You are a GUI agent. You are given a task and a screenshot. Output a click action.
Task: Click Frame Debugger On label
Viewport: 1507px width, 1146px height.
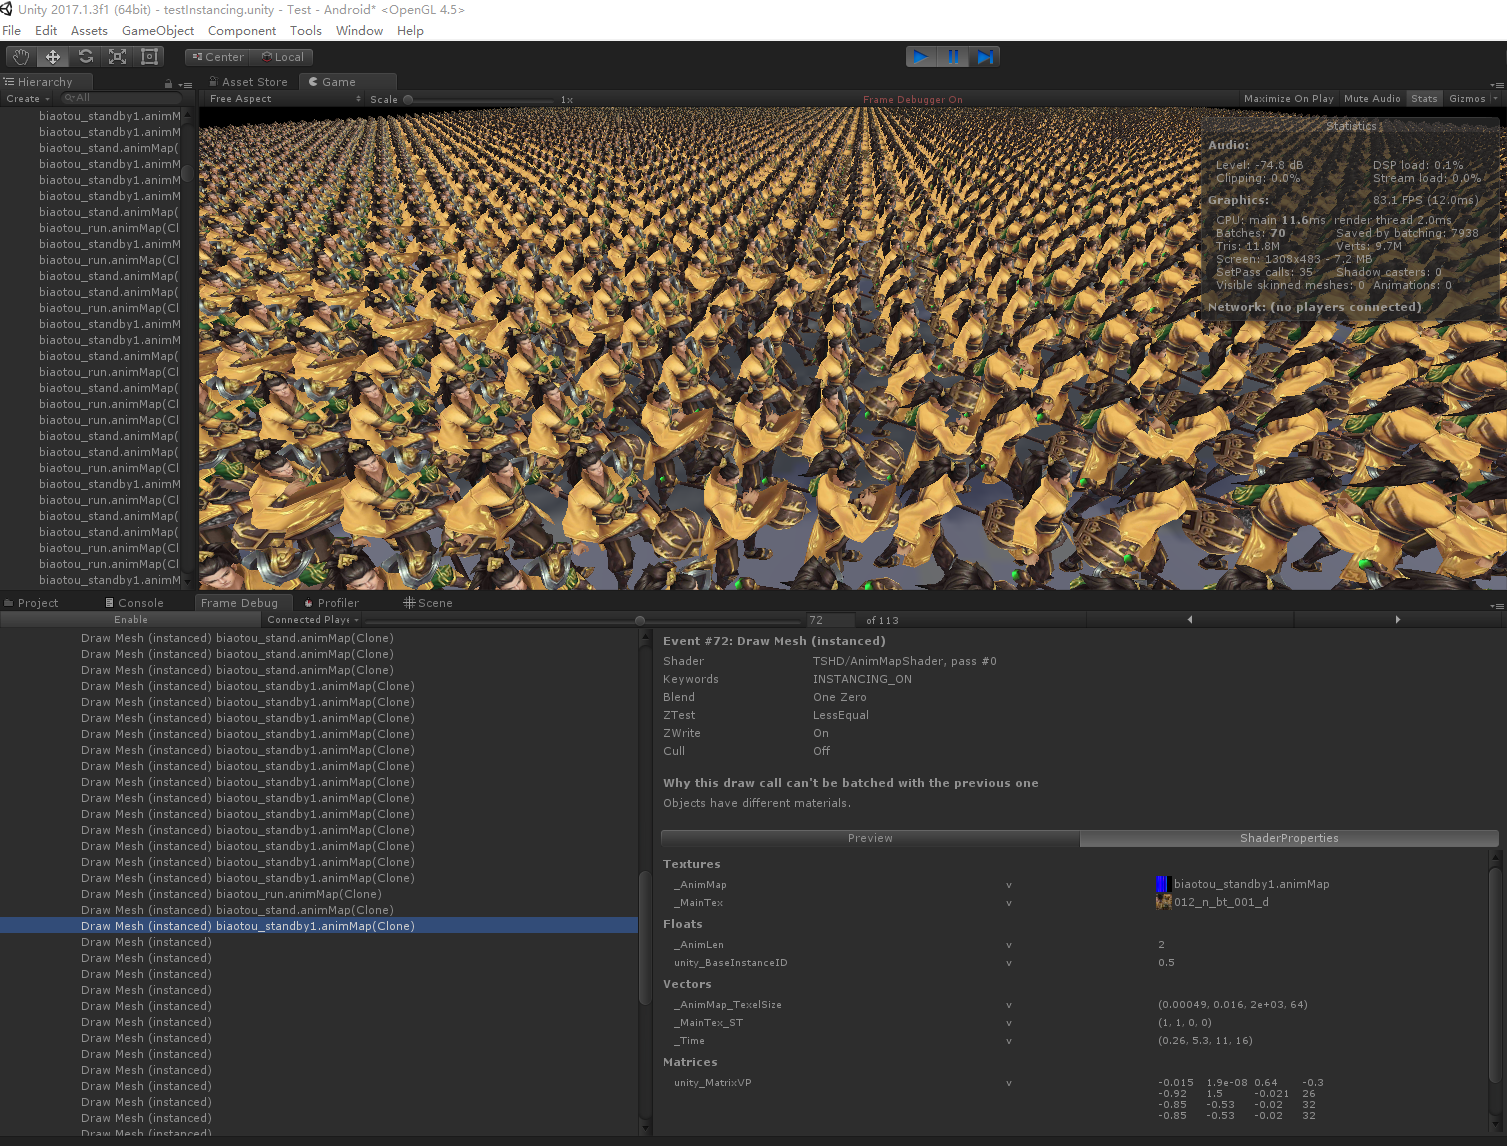click(912, 100)
